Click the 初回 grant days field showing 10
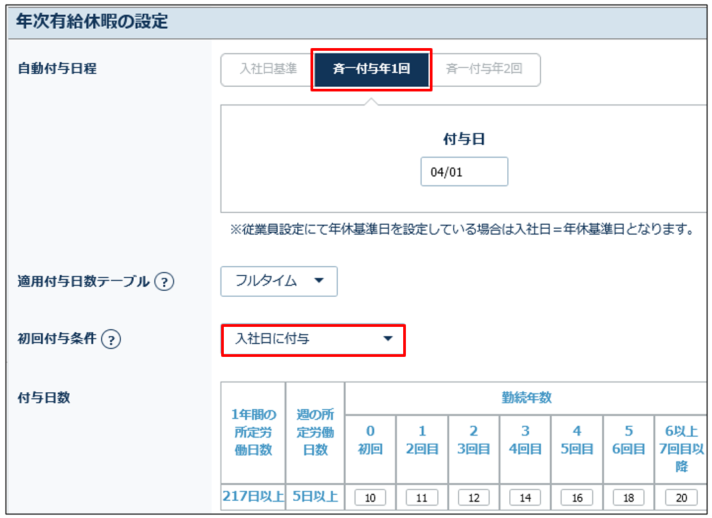The image size is (712, 518). 370,498
